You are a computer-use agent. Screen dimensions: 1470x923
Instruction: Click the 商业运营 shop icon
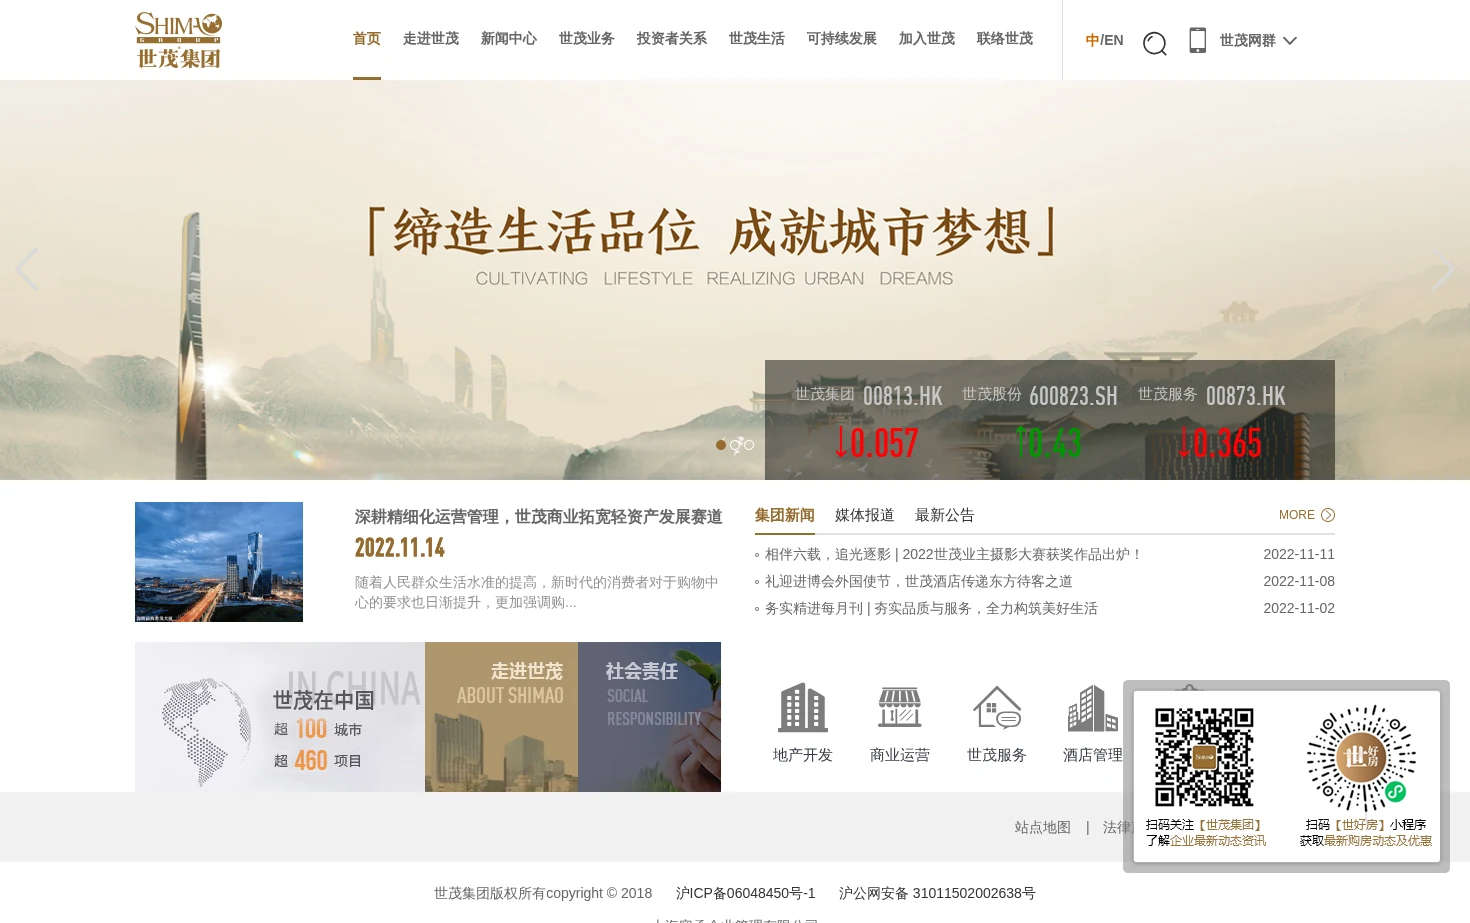[x=900, y=707]
